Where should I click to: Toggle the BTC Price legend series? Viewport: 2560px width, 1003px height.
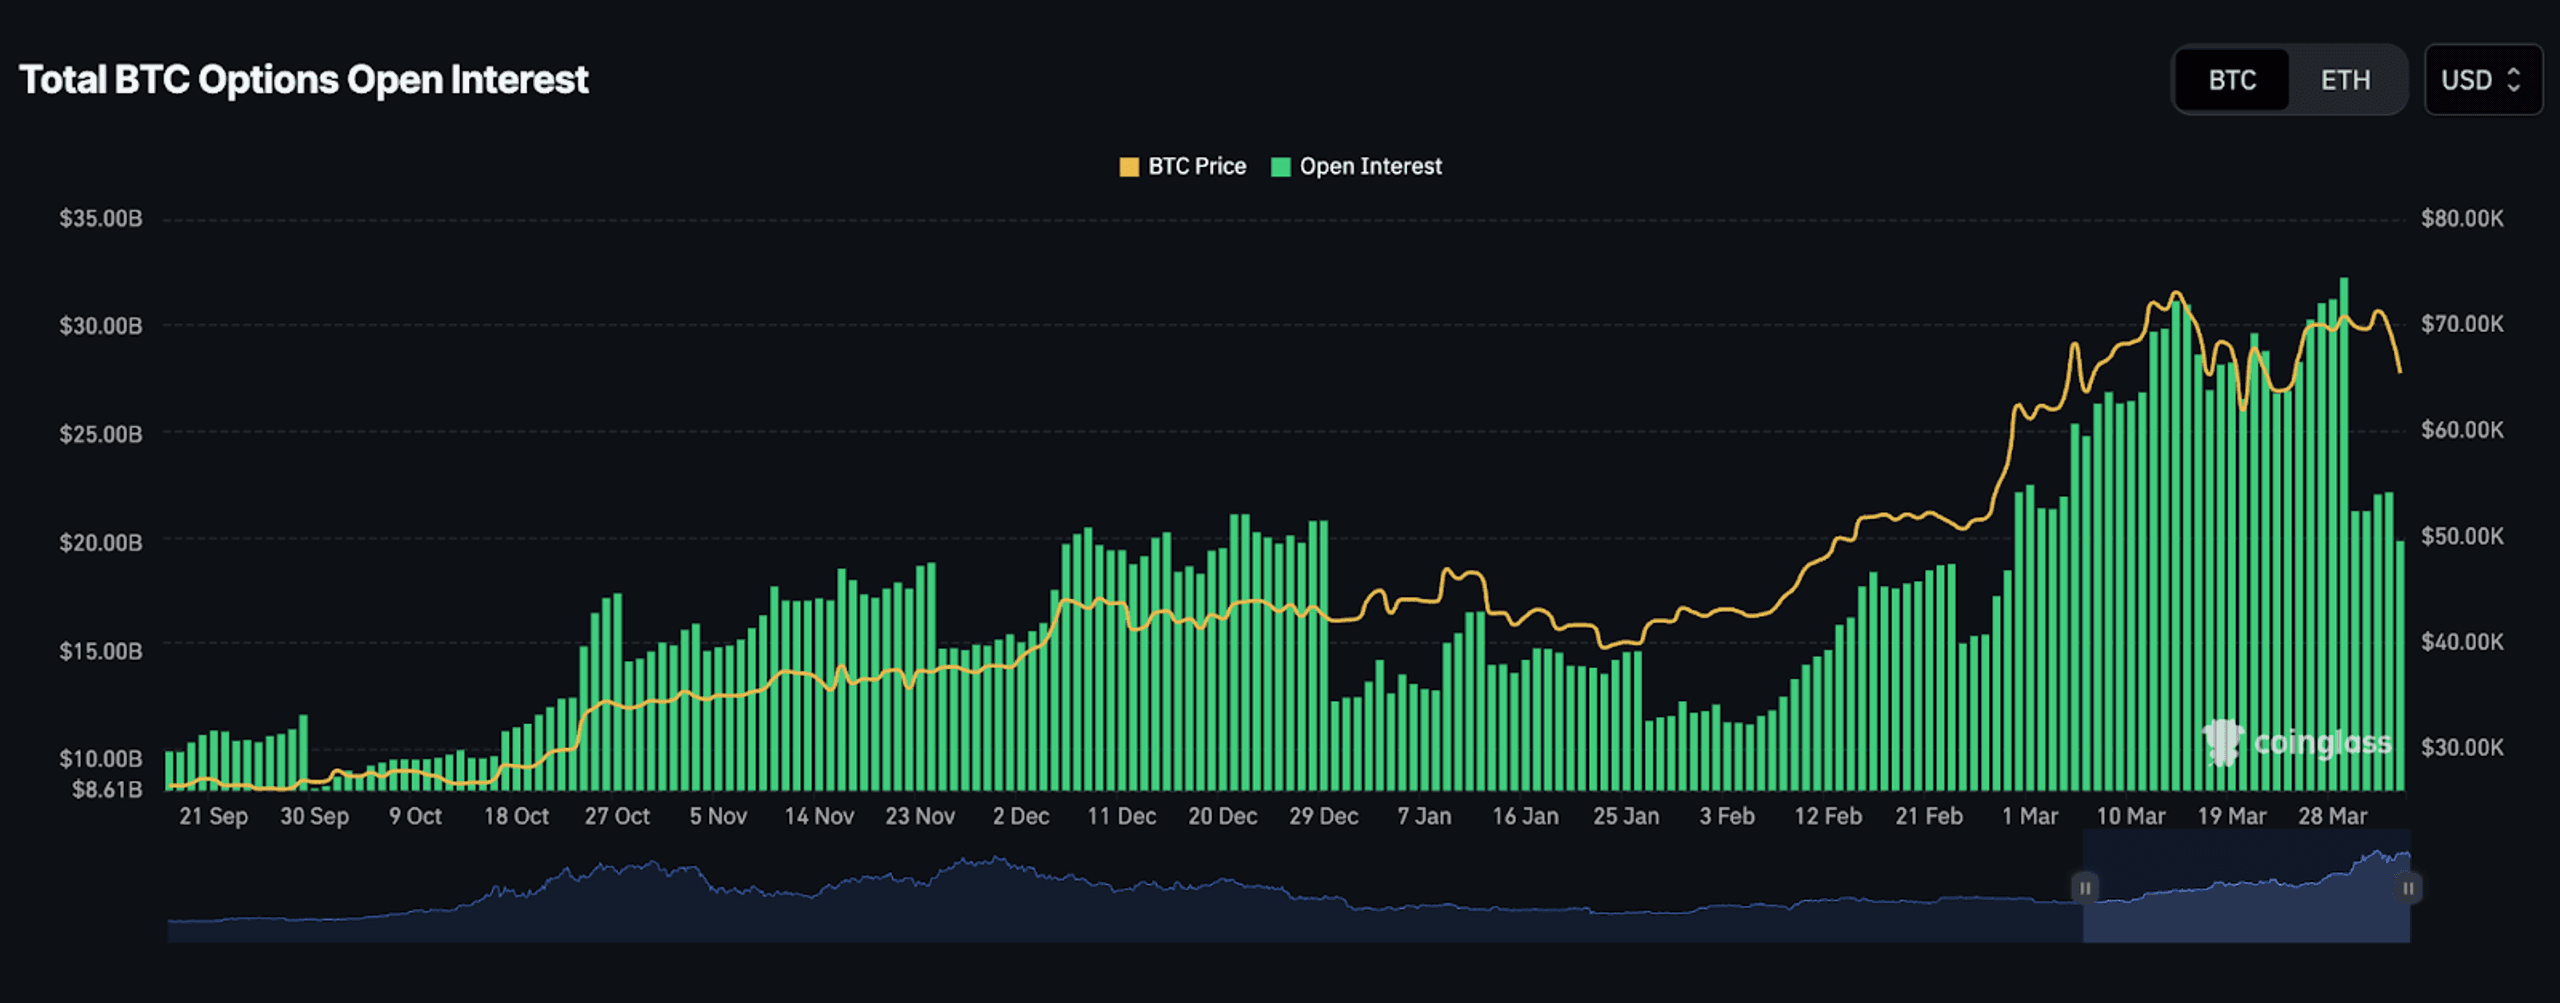click(1183, 167)
